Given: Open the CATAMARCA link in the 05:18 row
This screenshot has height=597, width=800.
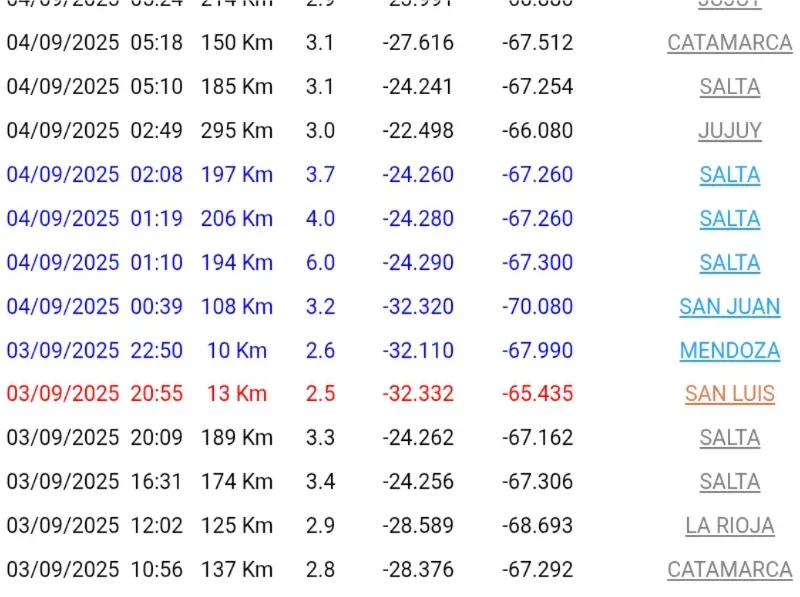Looking at the screenshot, I should pyautogui.click(x=729, y=43).
